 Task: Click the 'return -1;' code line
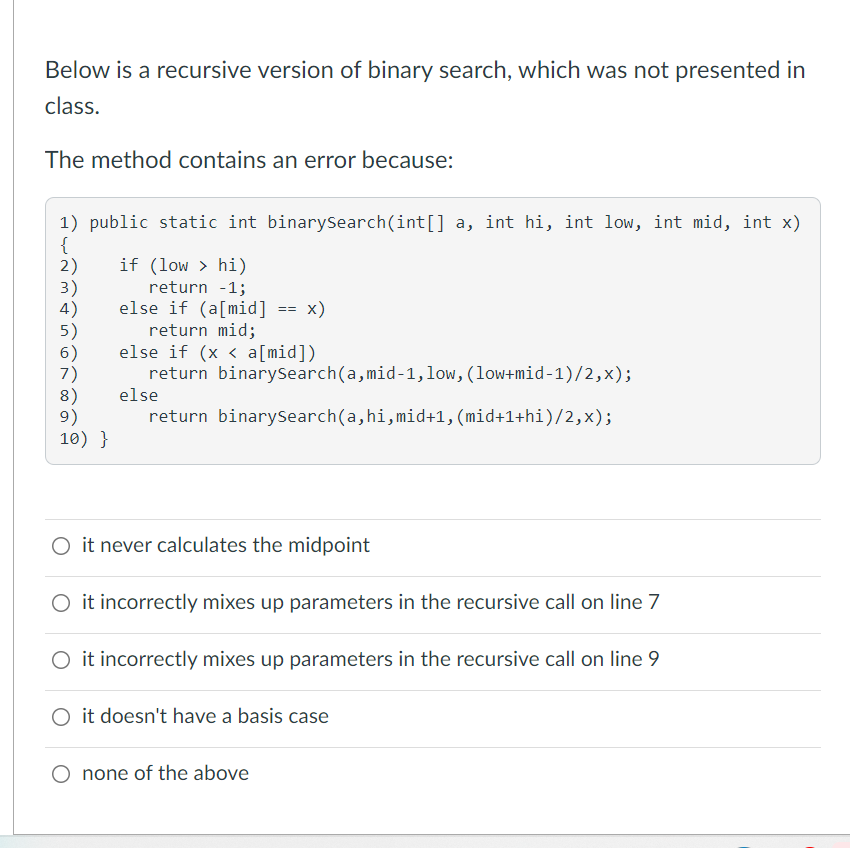coord(197,287)
